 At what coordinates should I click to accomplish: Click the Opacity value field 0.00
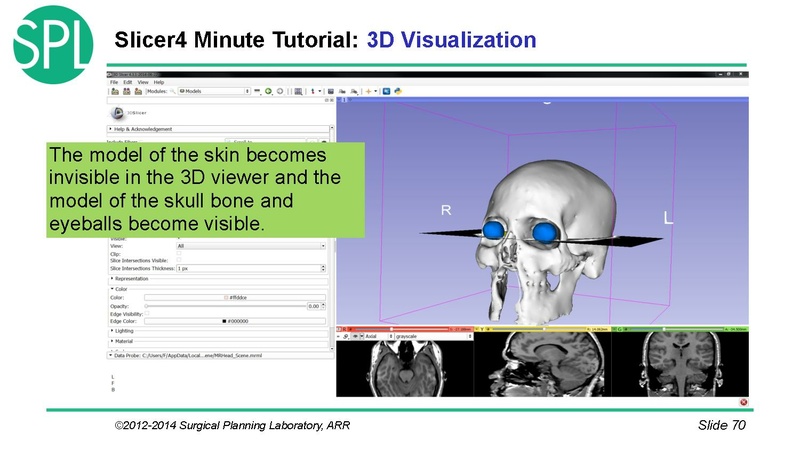313,306
